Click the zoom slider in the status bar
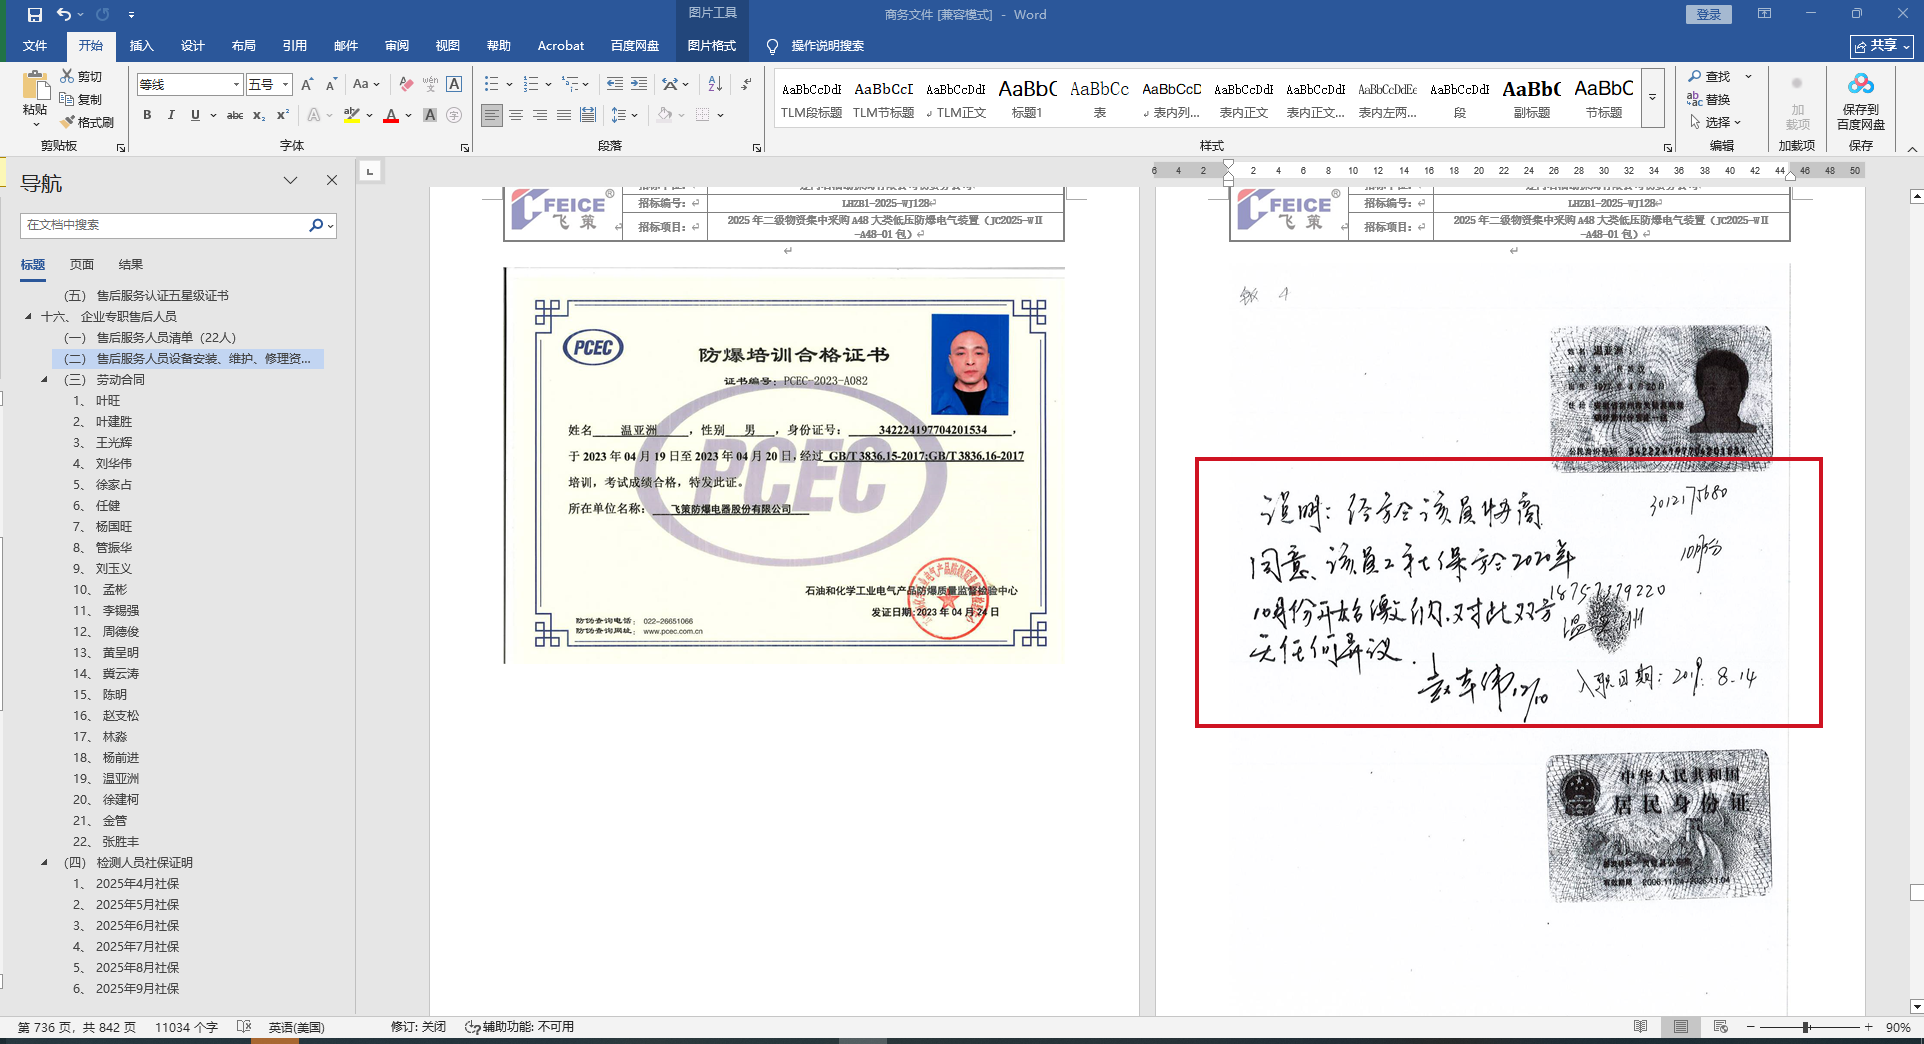Image resolution: width=1924 pixels, height=1044 pixels. click(x=1808, y=1027)
